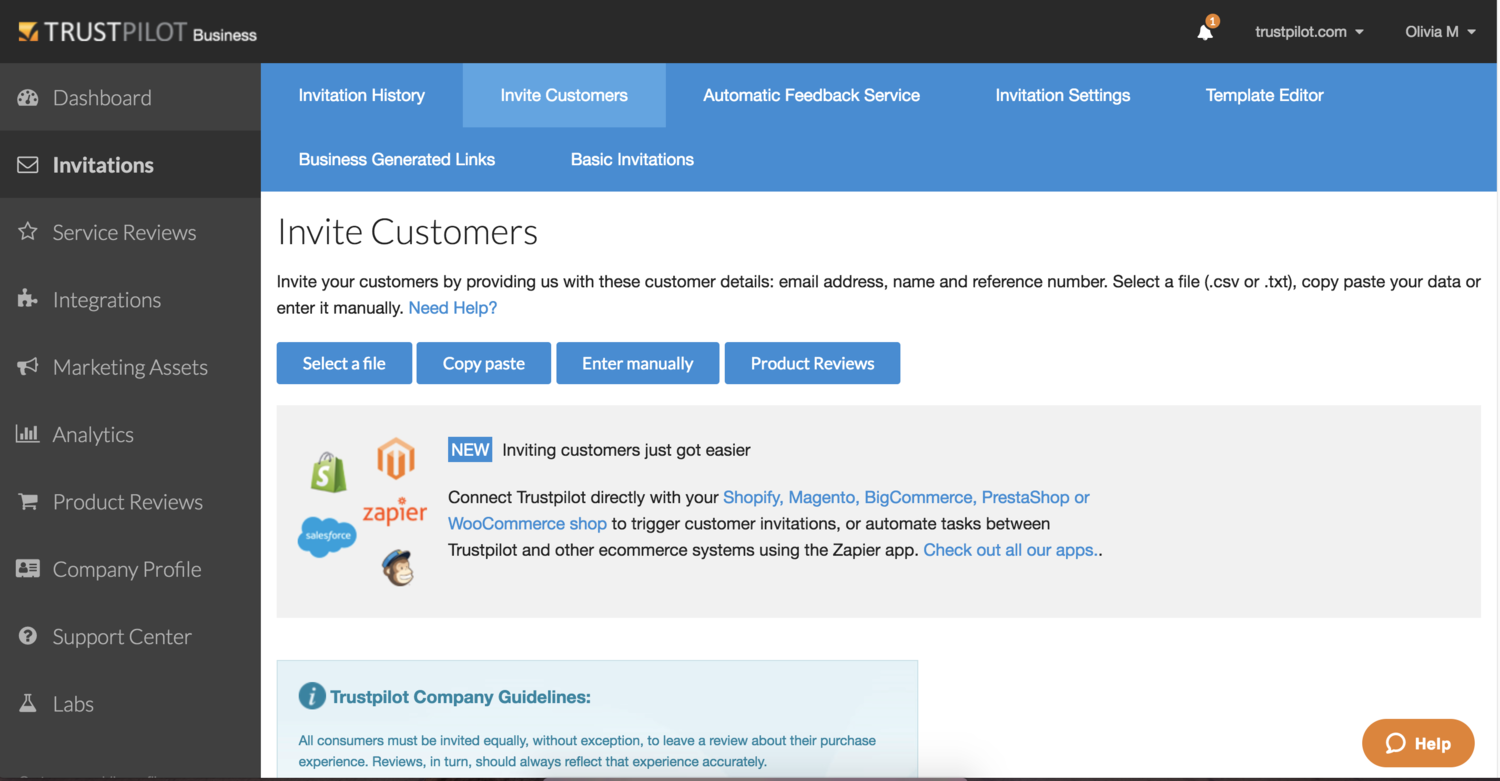Click the Dashboard gauge icon
This screenshot has width=1500, height=781.
click(28, 97)
